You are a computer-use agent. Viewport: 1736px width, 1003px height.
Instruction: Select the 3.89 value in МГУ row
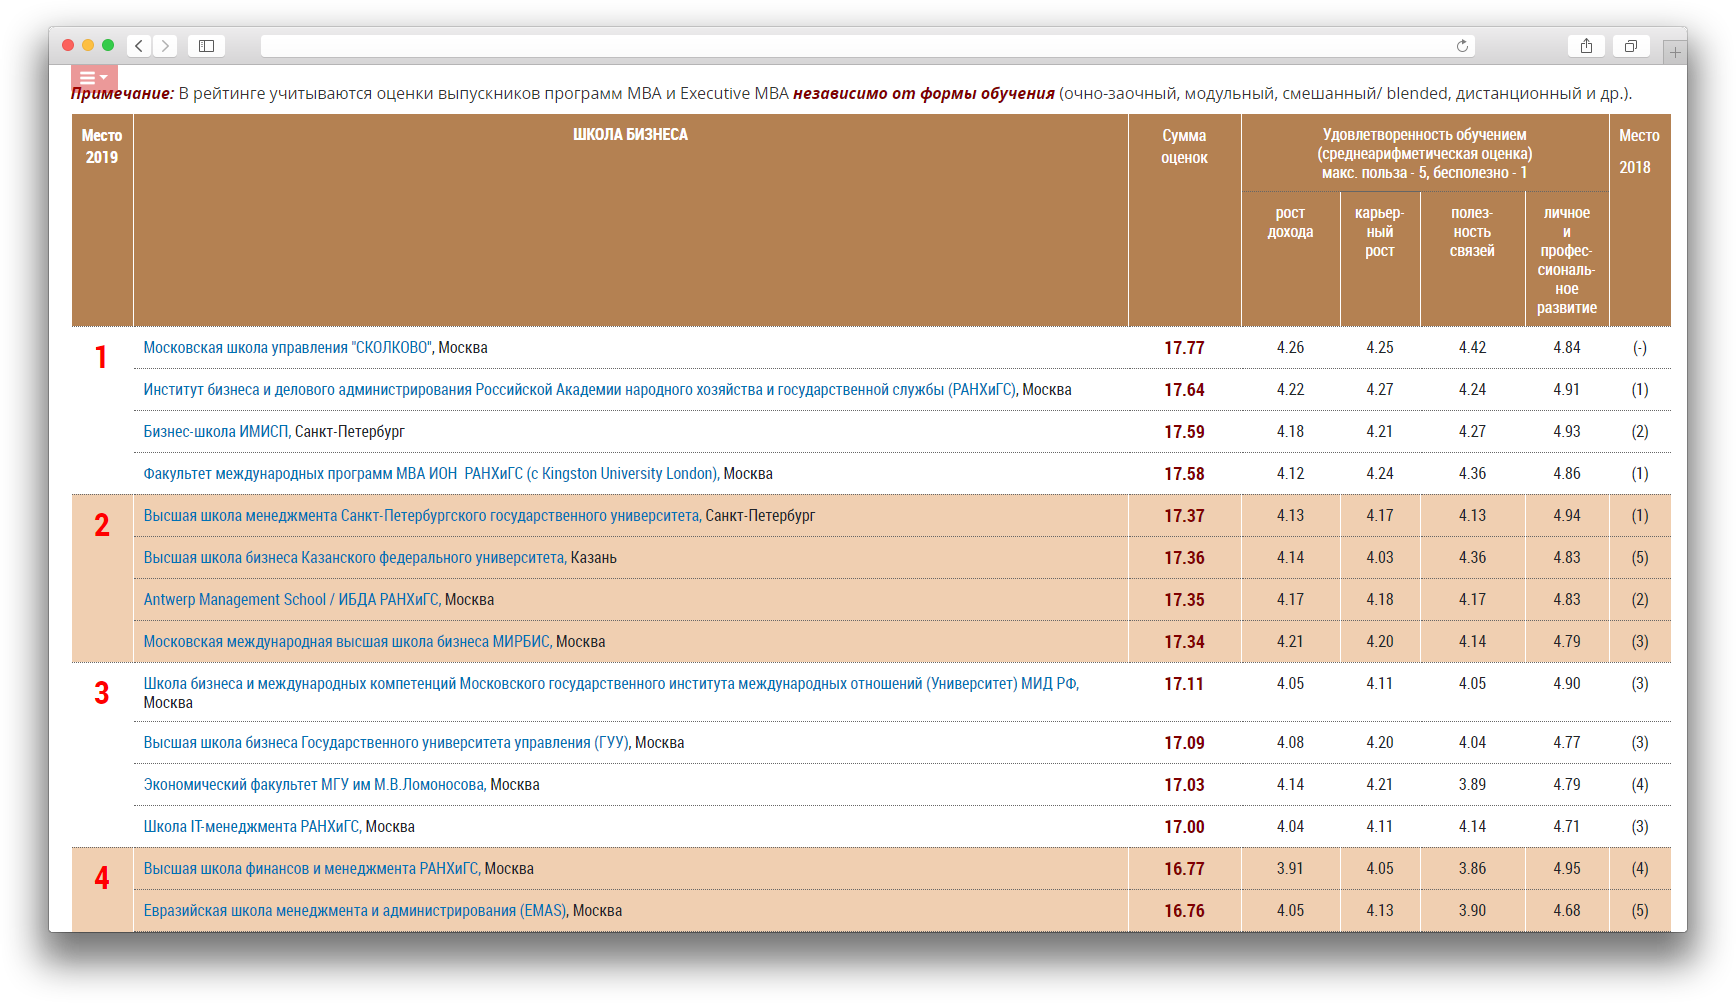1472,785
